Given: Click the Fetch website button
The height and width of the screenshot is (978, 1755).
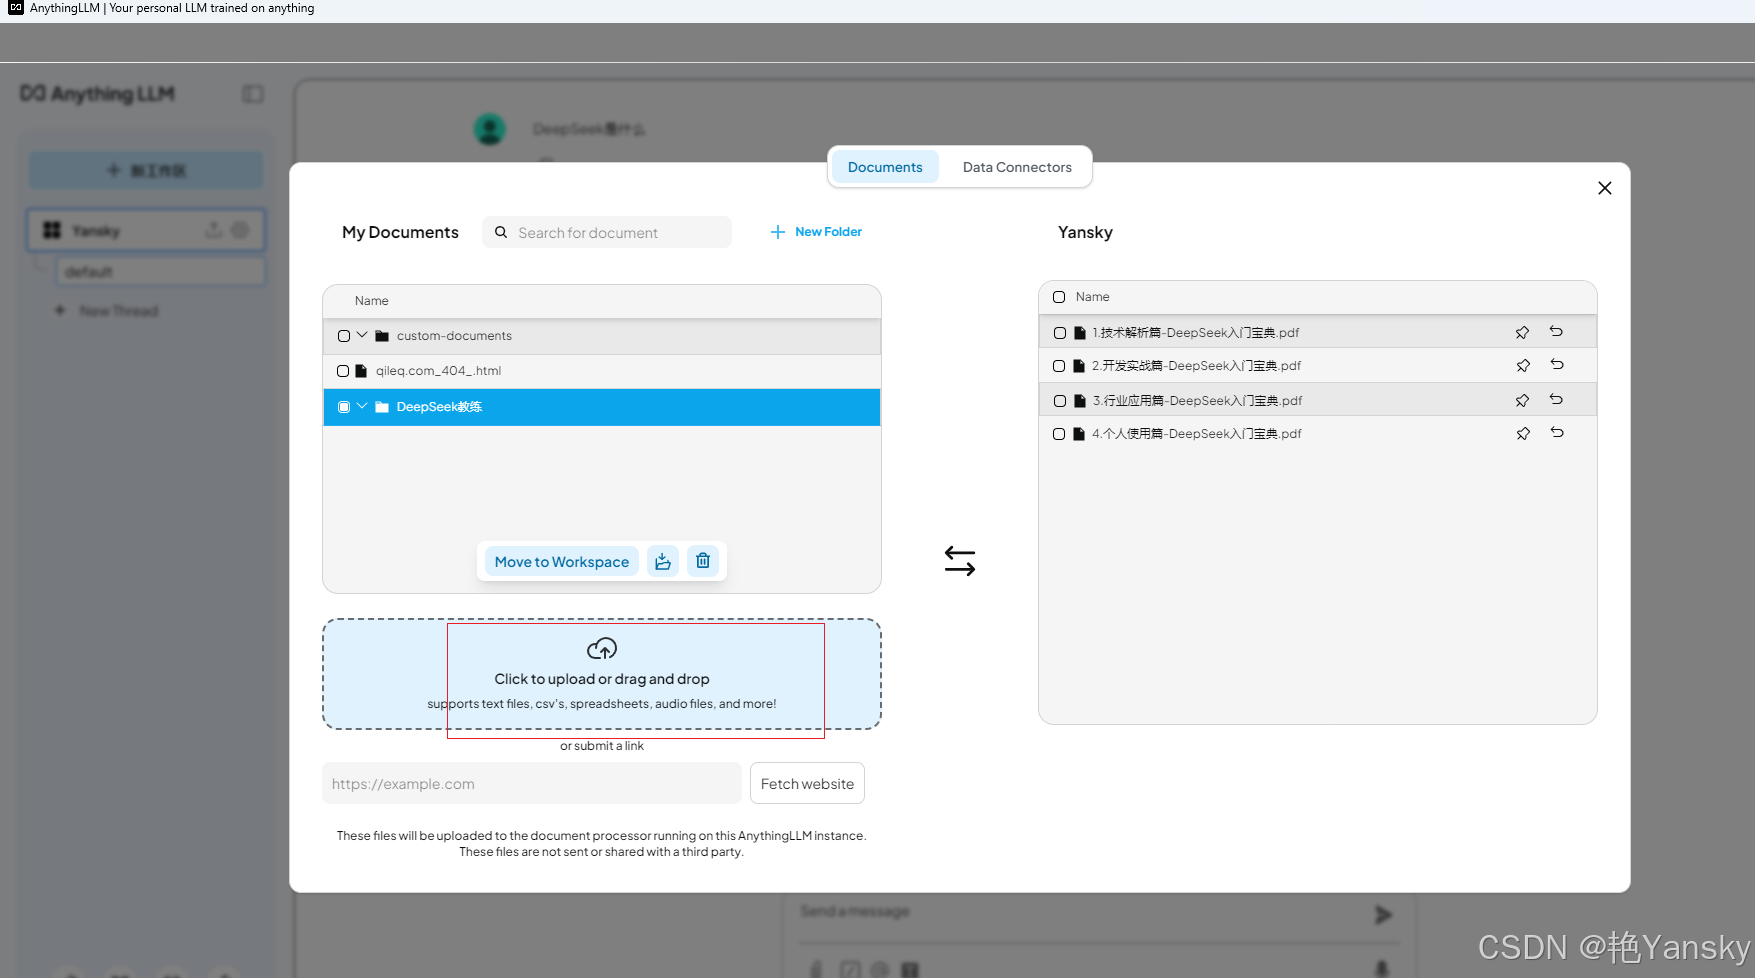Looking at the screenshot, I should (807, 784).
